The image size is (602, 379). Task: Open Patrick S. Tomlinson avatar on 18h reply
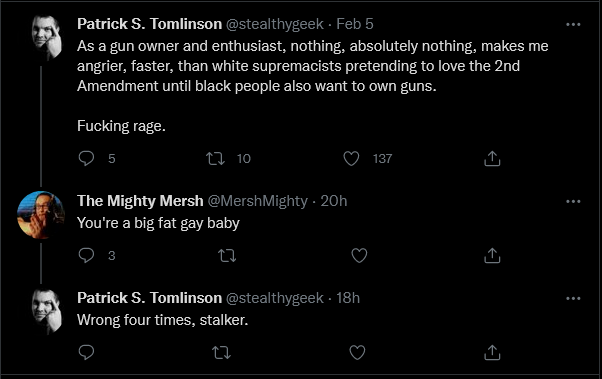pos(47,311)
